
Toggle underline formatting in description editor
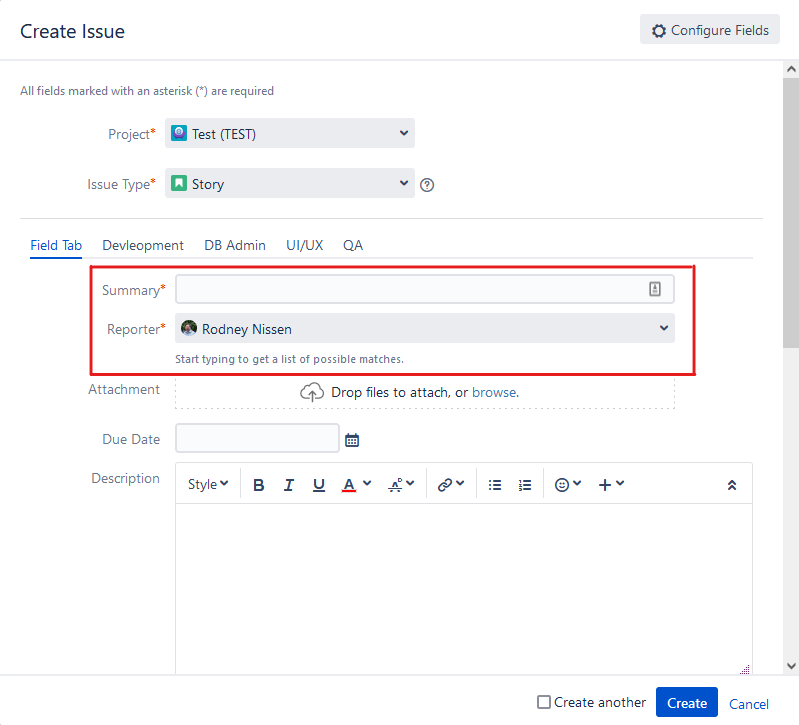(x=319, y=485)
